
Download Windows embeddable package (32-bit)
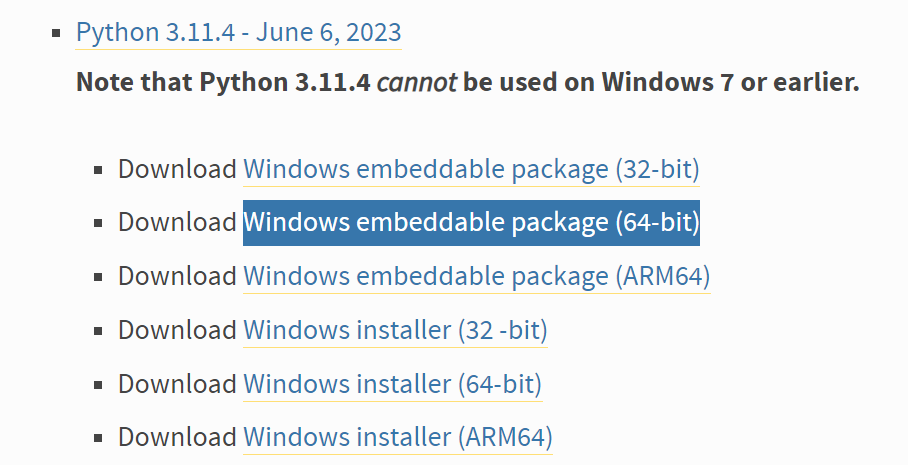tap(471, 169)
